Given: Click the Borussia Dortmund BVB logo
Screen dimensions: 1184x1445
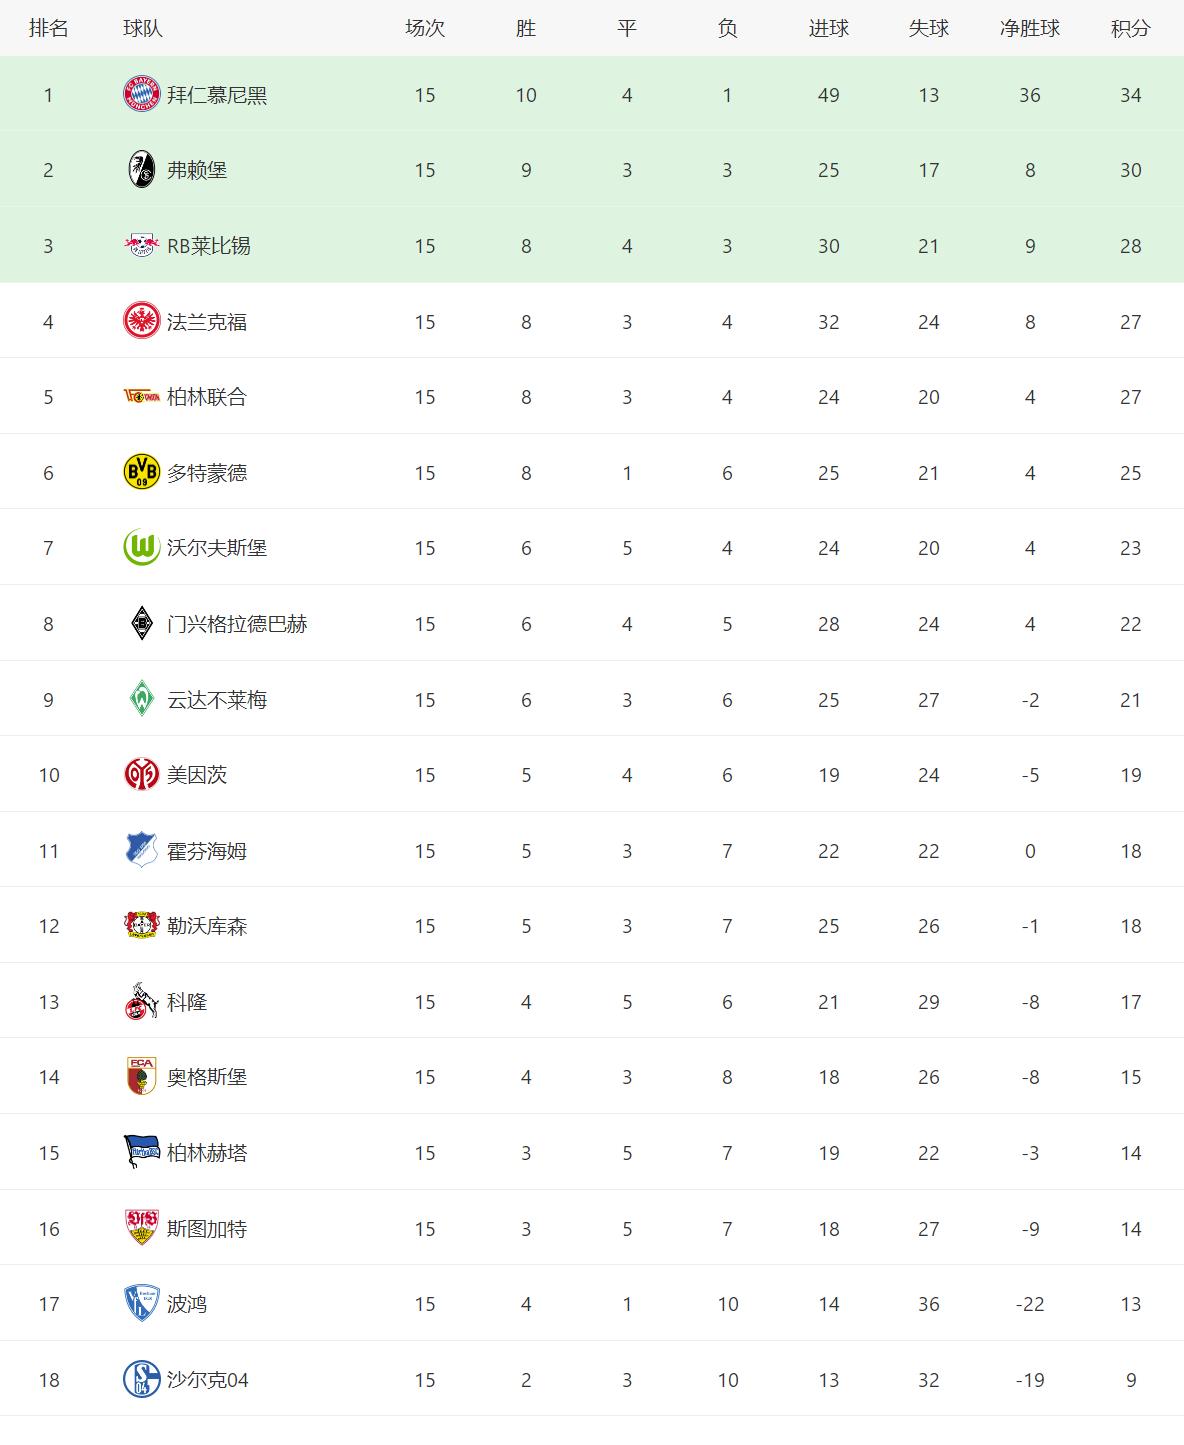Looking at the screenshot, I should pos(141,473).
